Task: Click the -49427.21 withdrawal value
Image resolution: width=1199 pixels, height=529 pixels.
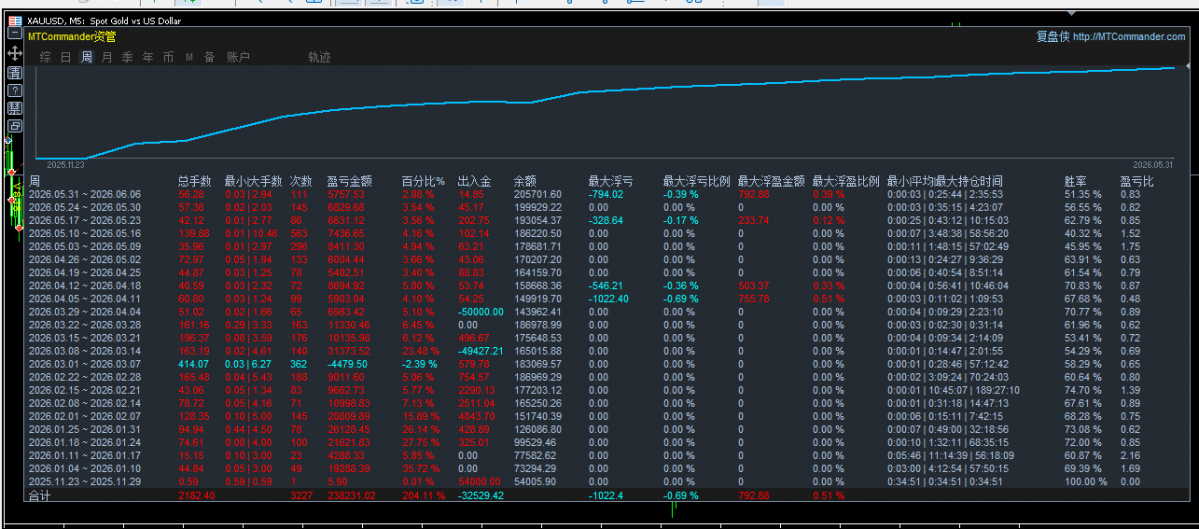Action: [x=480, y=351]
